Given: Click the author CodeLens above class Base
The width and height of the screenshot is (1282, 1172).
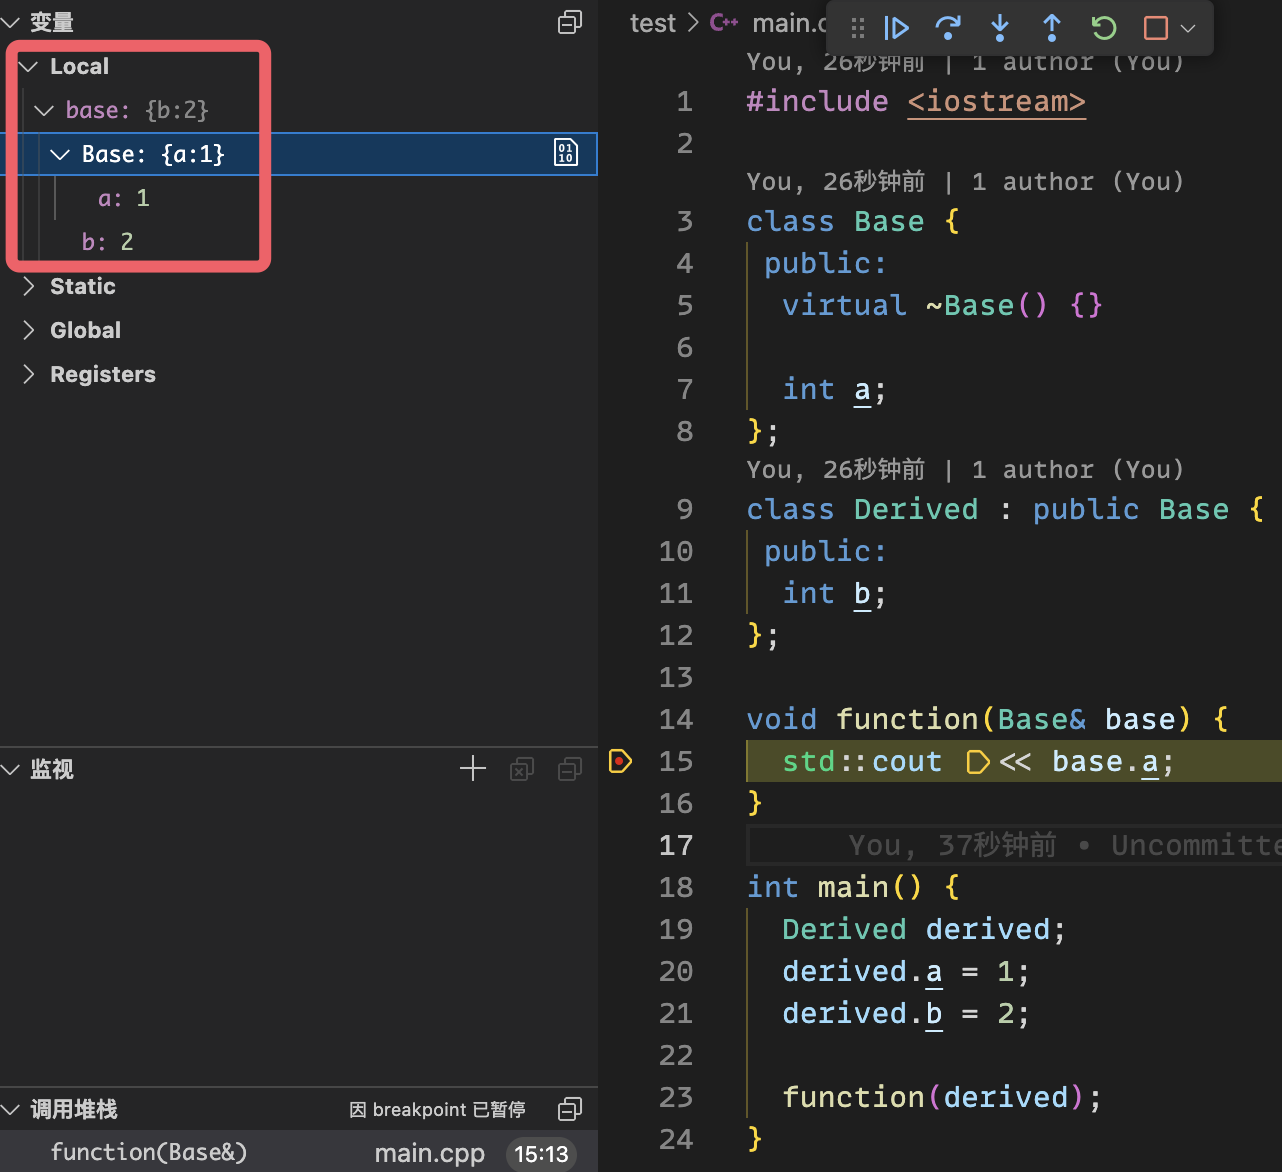Looking at the screenshot, I should tap(965, 181).
